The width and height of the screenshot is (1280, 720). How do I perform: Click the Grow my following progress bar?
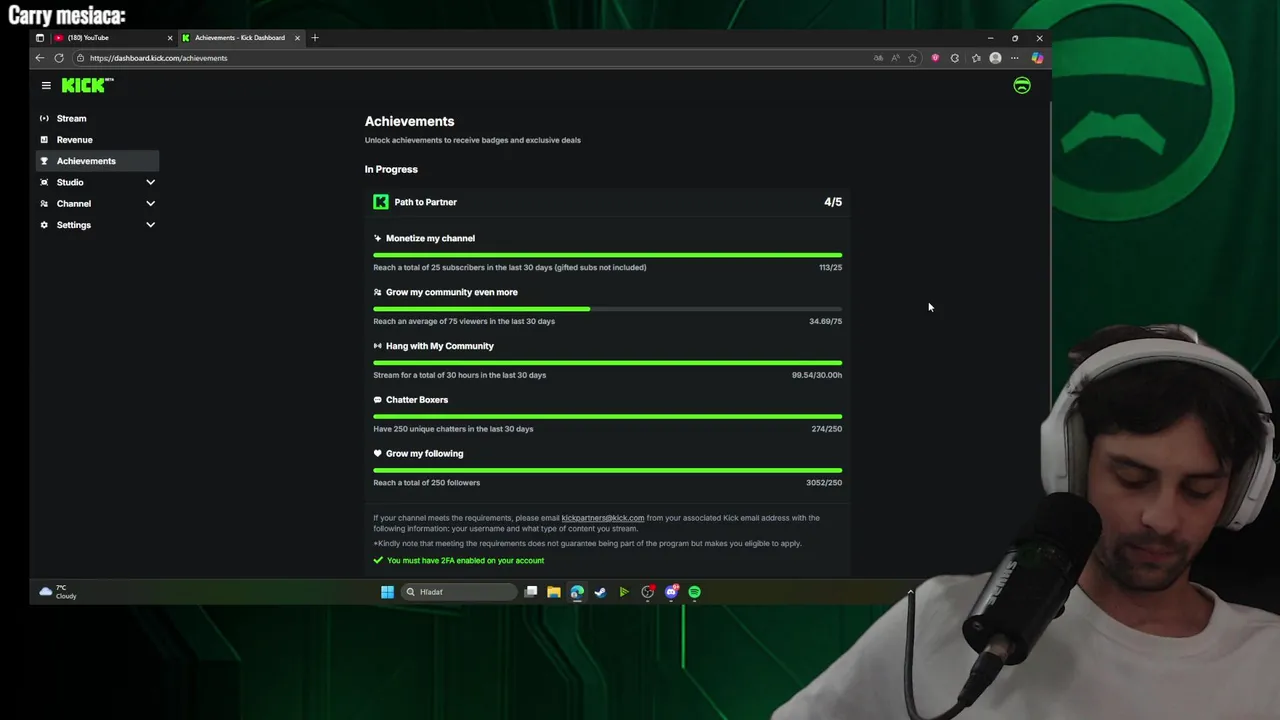coord(607,470)
